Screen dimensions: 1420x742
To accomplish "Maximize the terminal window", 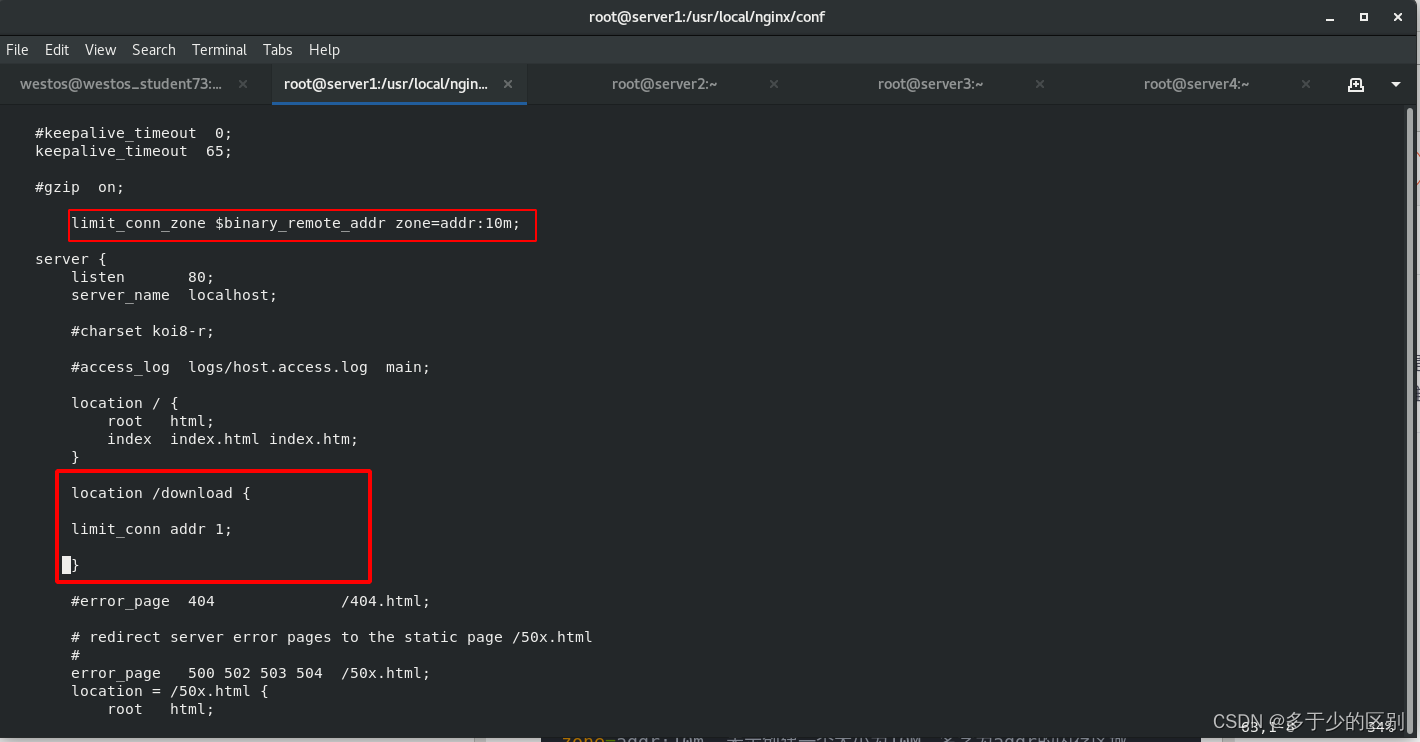I will point(1363,17).
